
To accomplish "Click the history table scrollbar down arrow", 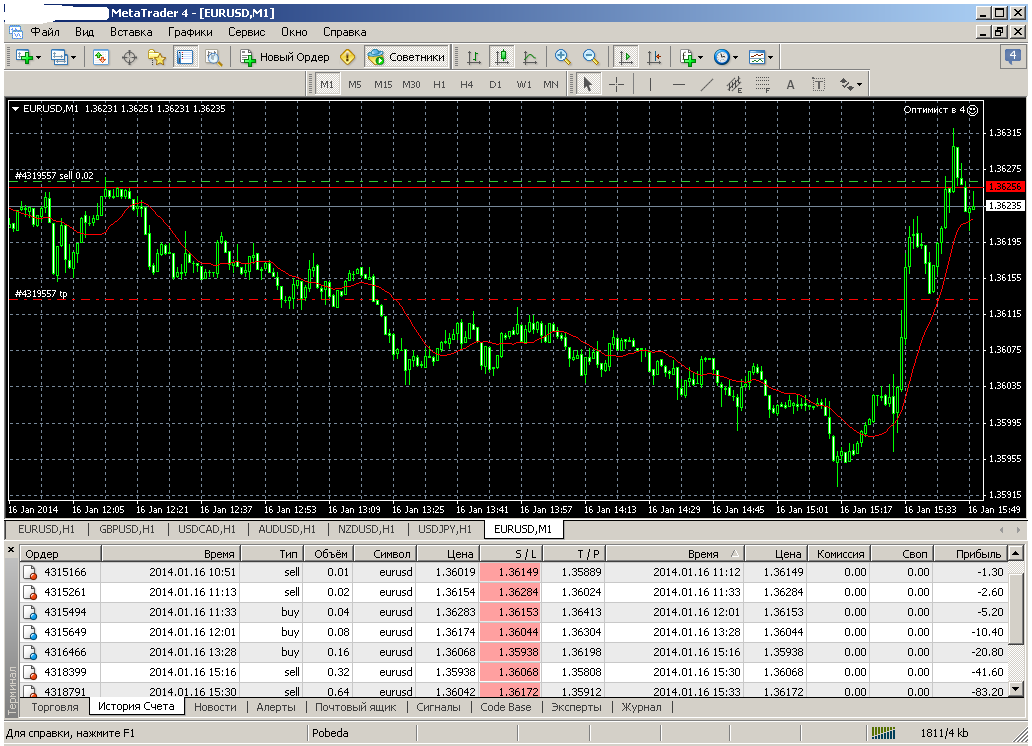I will pos(1016,689).
